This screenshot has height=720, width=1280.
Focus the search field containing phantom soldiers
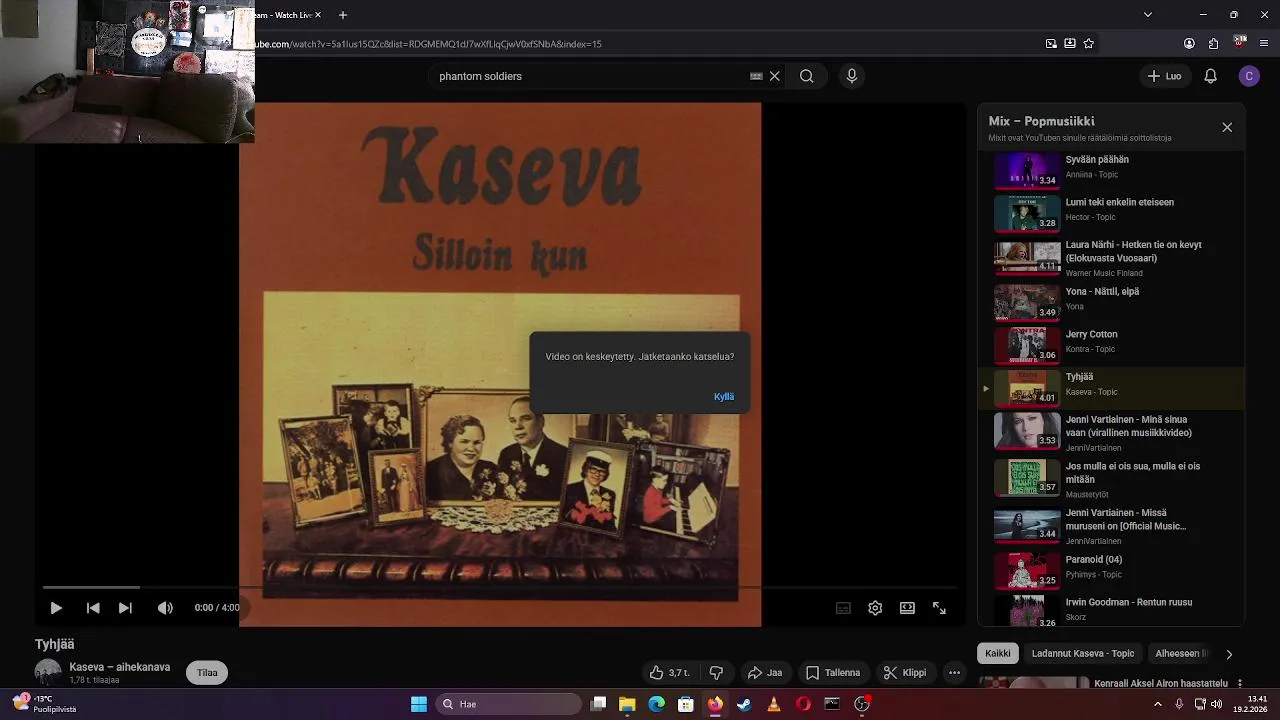coord(590,76)
